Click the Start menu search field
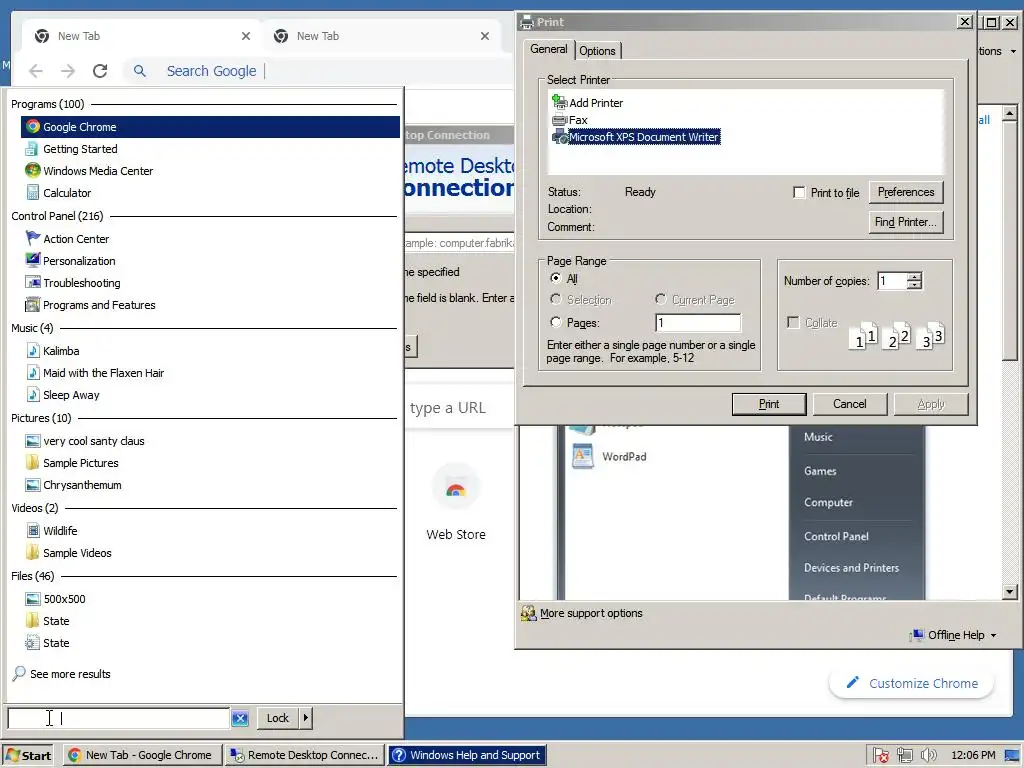 pyautogui.click(x=118, y=718)
